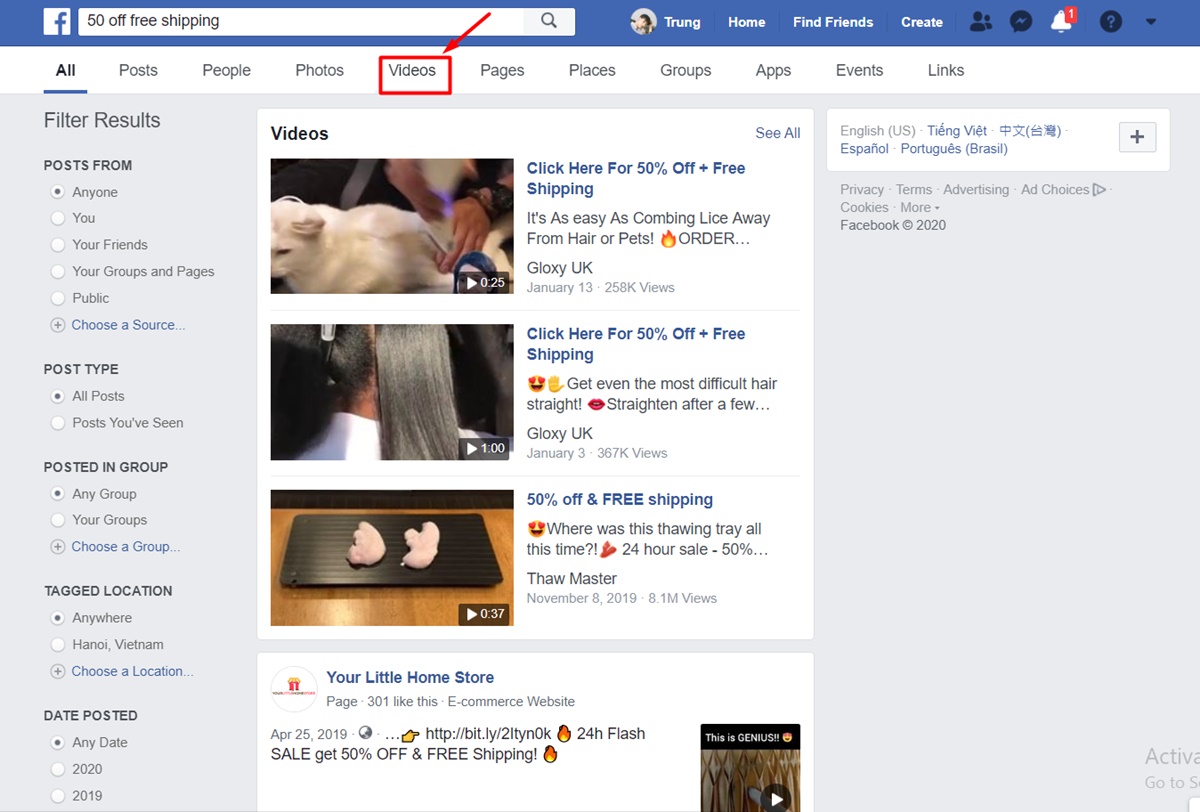Switch to the Pages tab
Viewport: 1200px width, 812px height.
[x=502, y=70]
